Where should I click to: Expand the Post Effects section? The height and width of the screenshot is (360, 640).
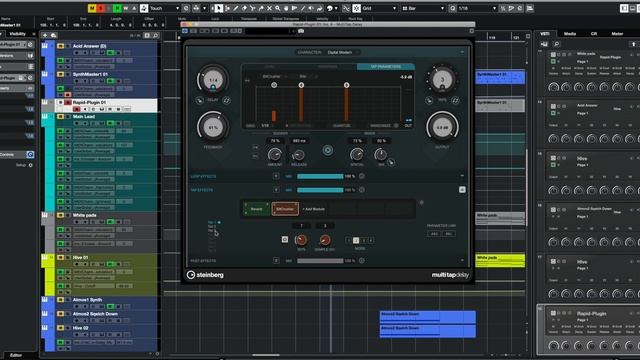point(462,260)
